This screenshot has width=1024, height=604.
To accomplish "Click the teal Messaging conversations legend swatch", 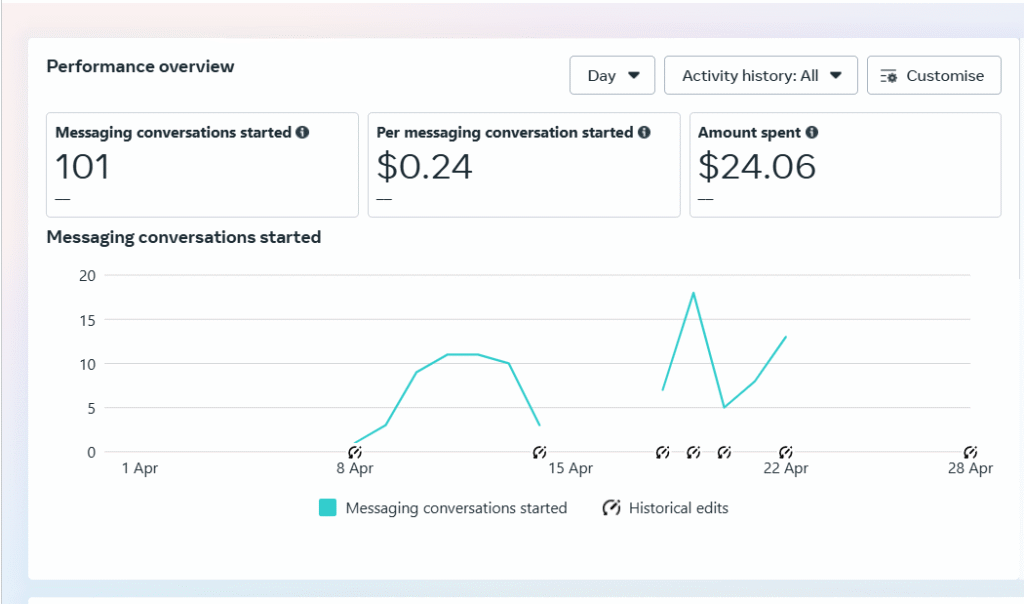I will point(328,508).
